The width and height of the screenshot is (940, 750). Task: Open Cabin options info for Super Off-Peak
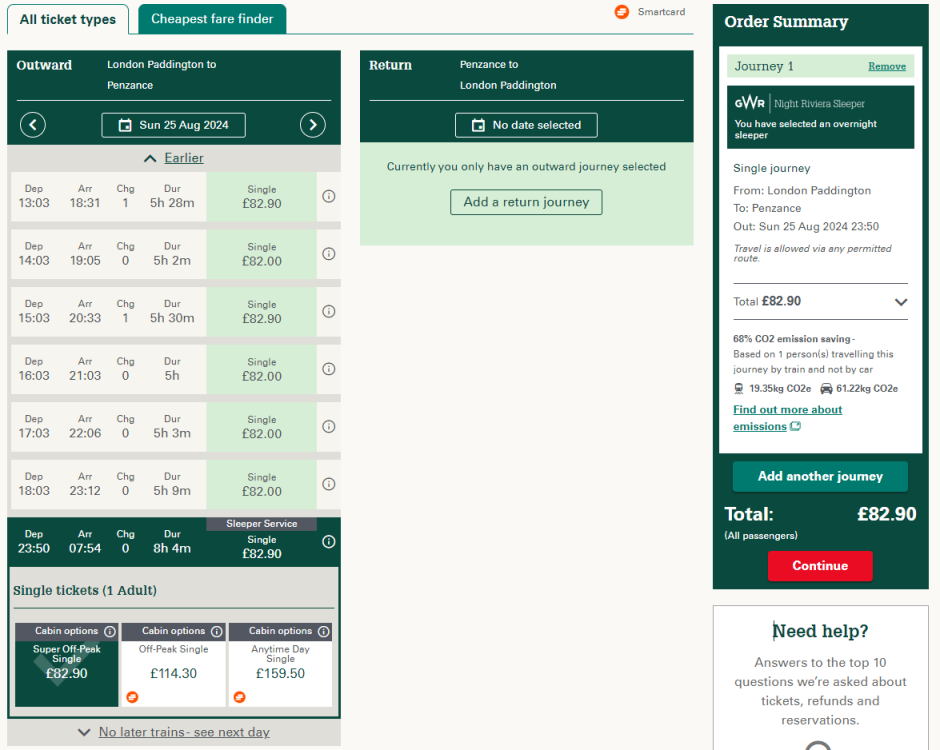click(x=110, y=631)
